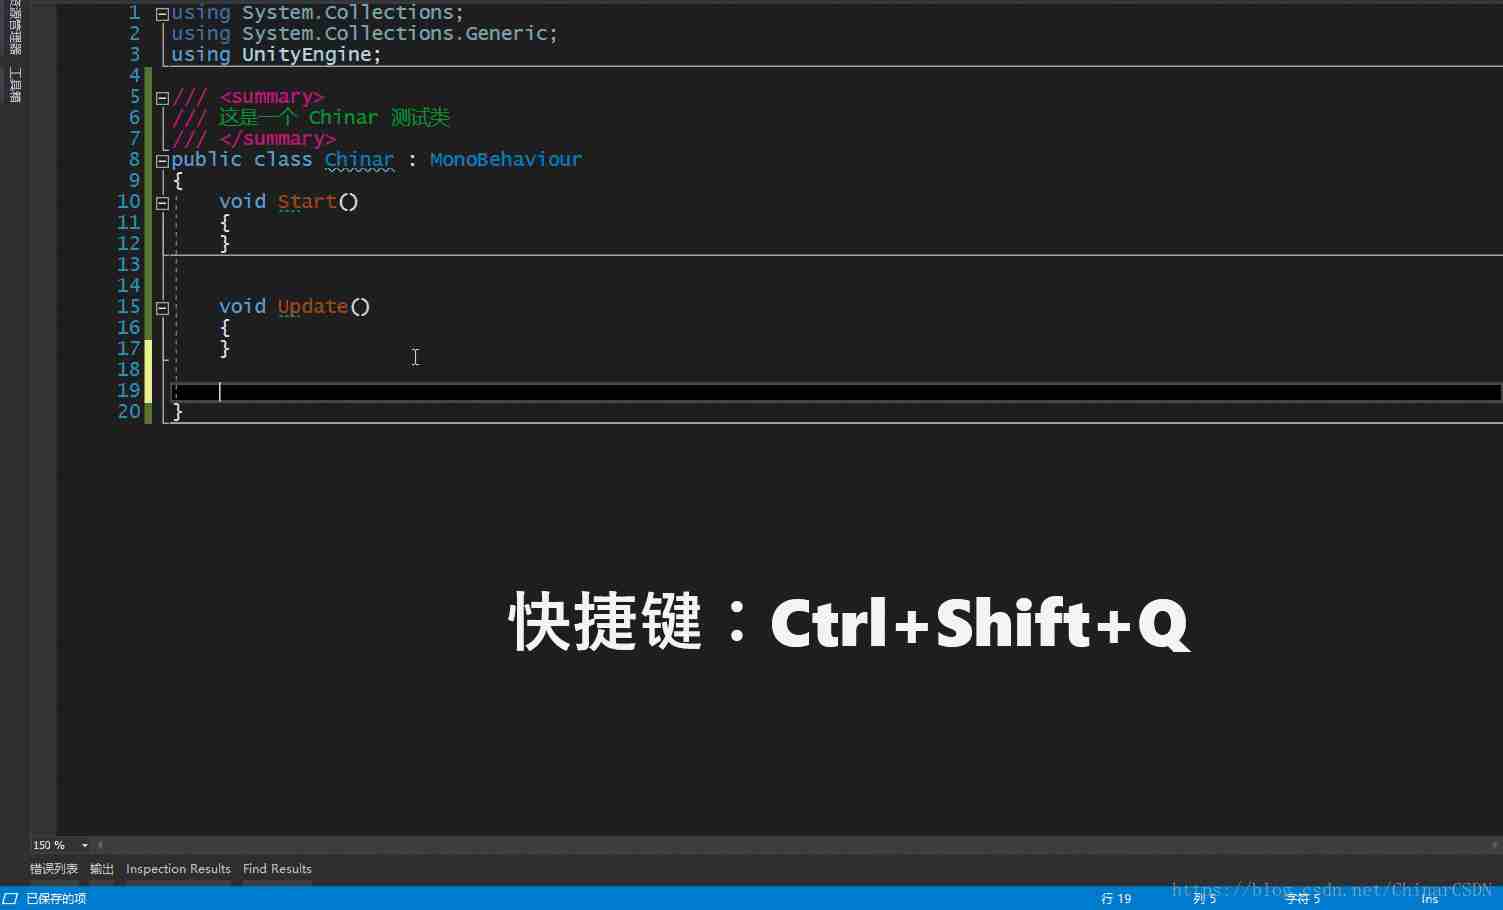Click the status bar window icon

click(10, 898)
